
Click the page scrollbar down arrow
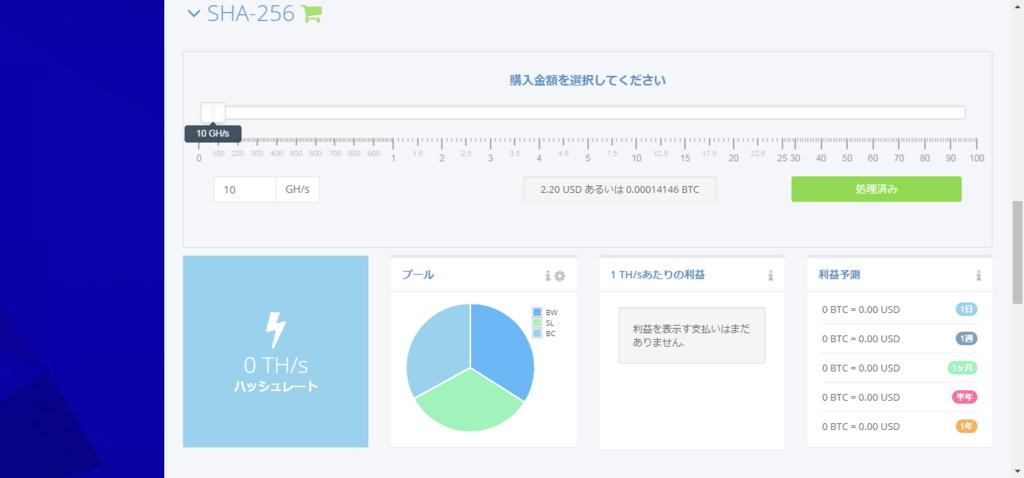(x=1017, y=471)
